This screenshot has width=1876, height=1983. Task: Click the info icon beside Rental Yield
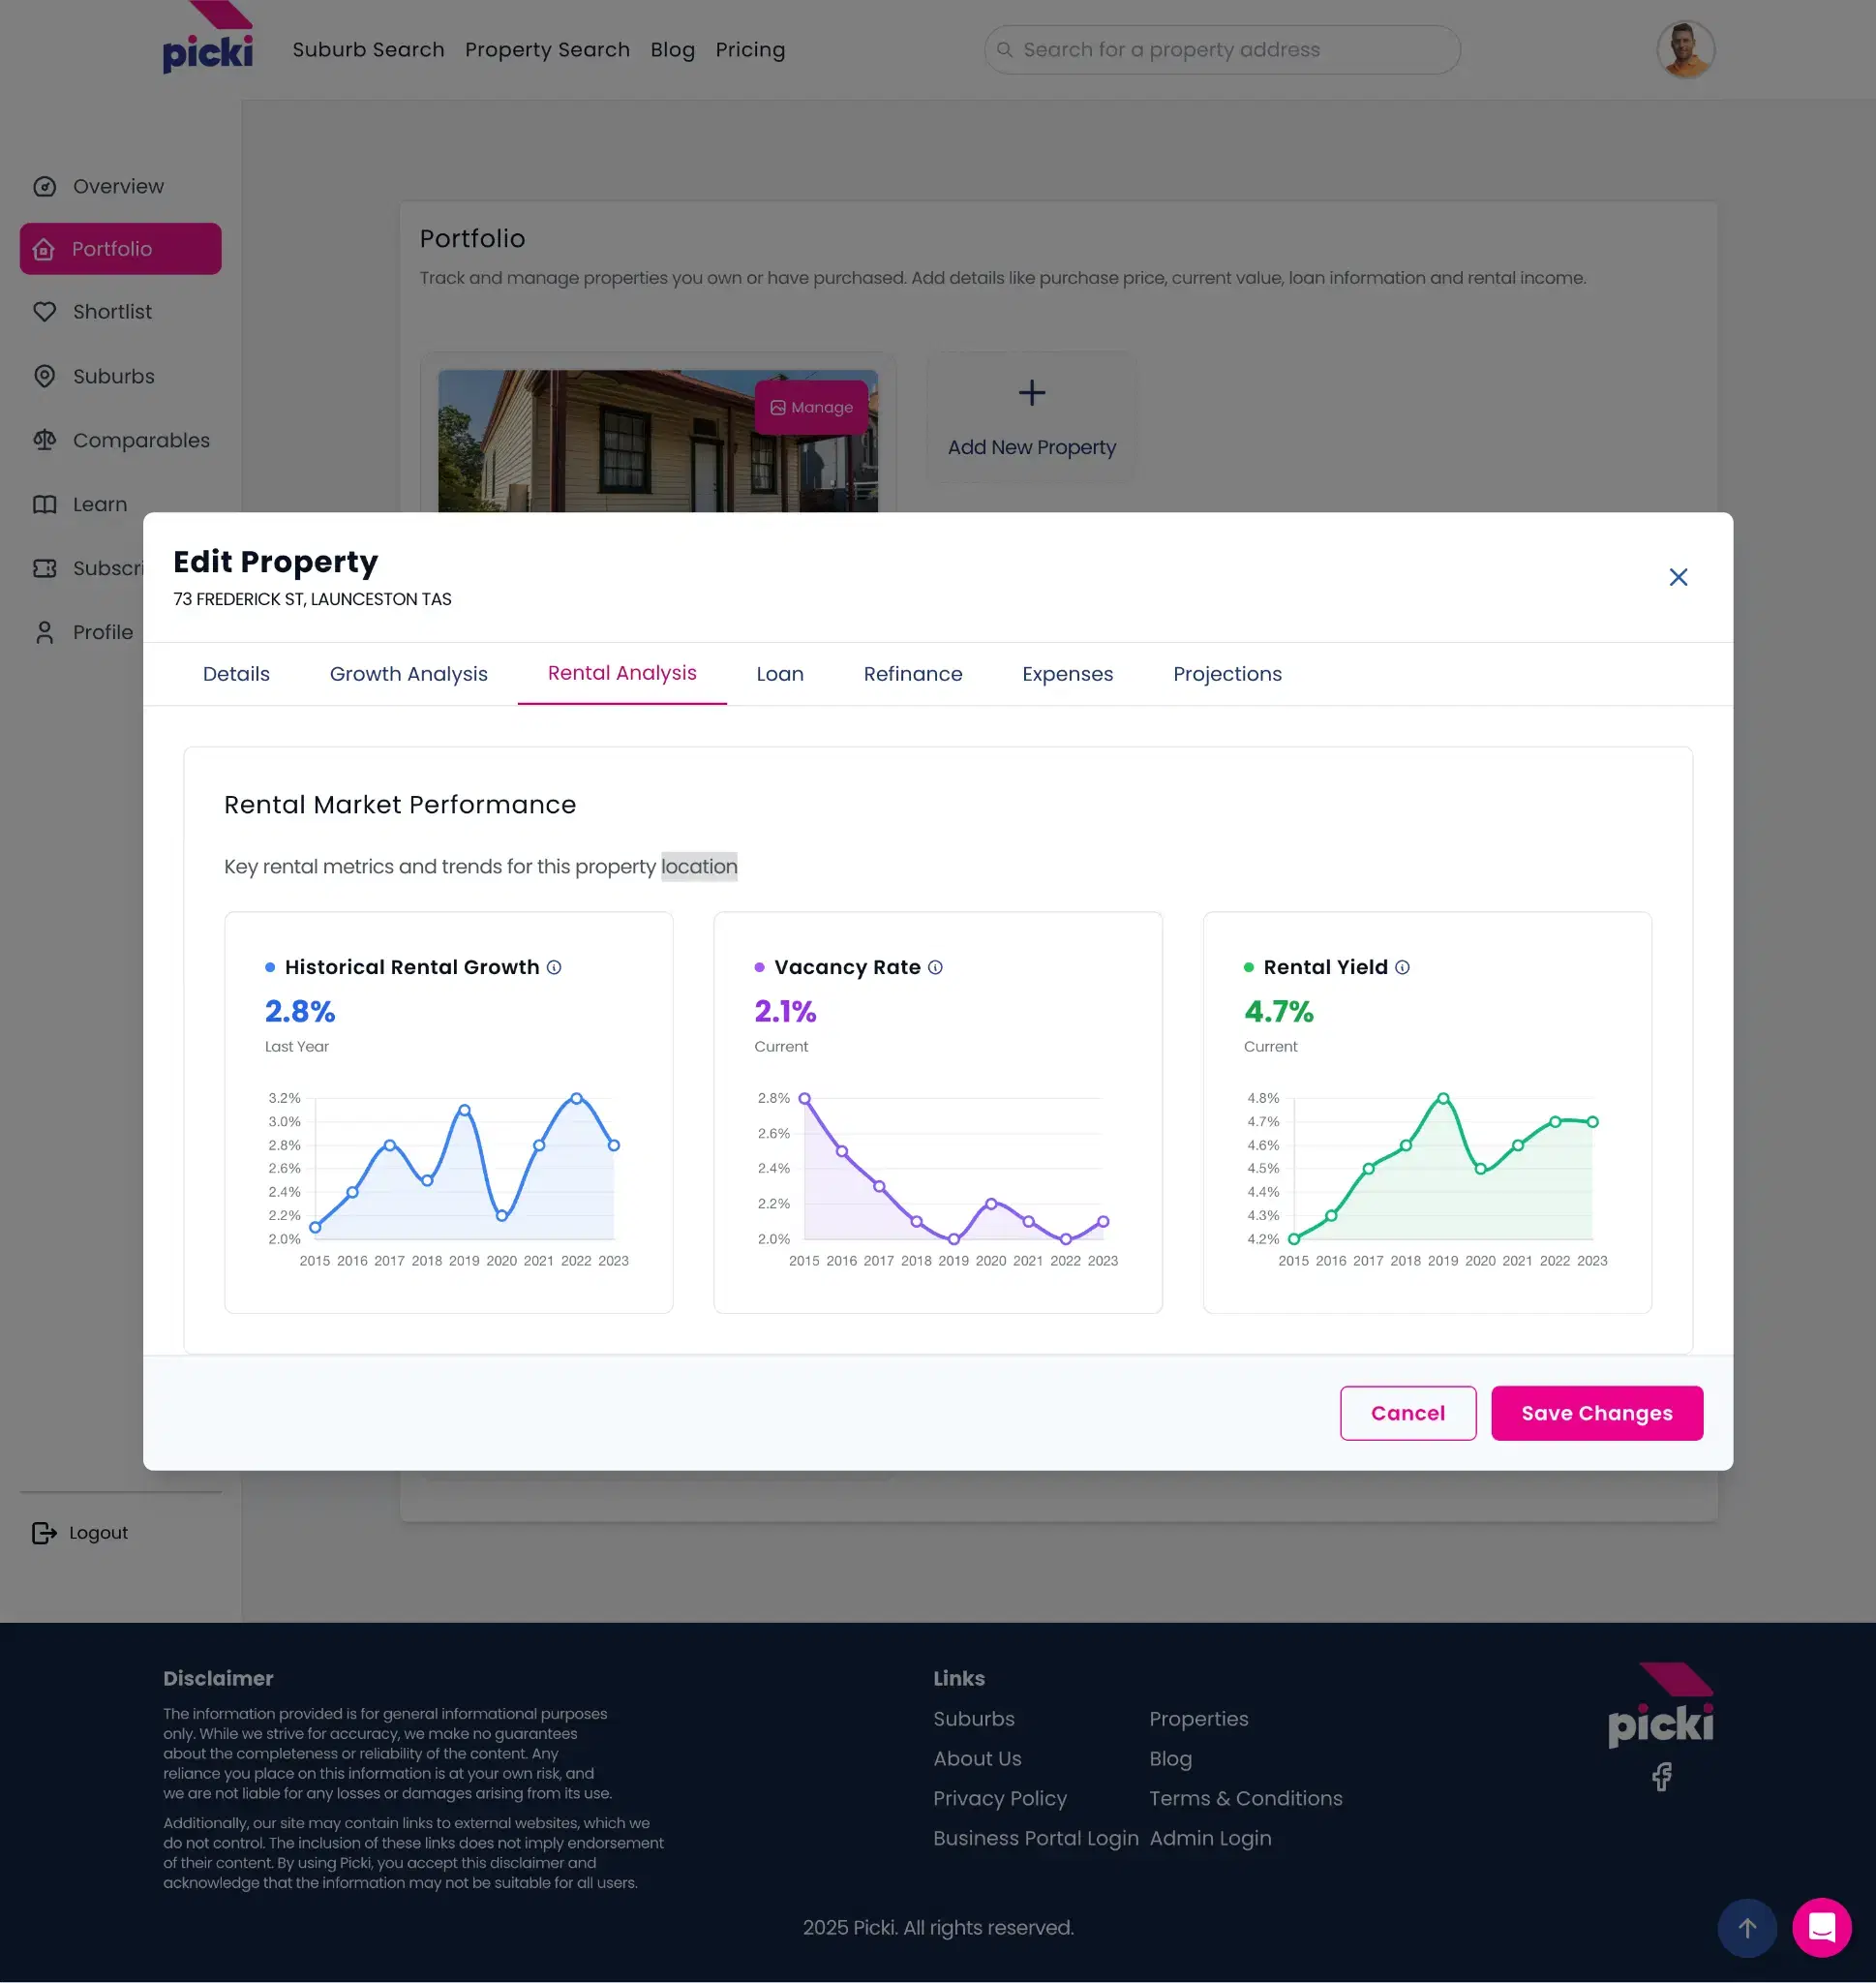pos(1403,967)
